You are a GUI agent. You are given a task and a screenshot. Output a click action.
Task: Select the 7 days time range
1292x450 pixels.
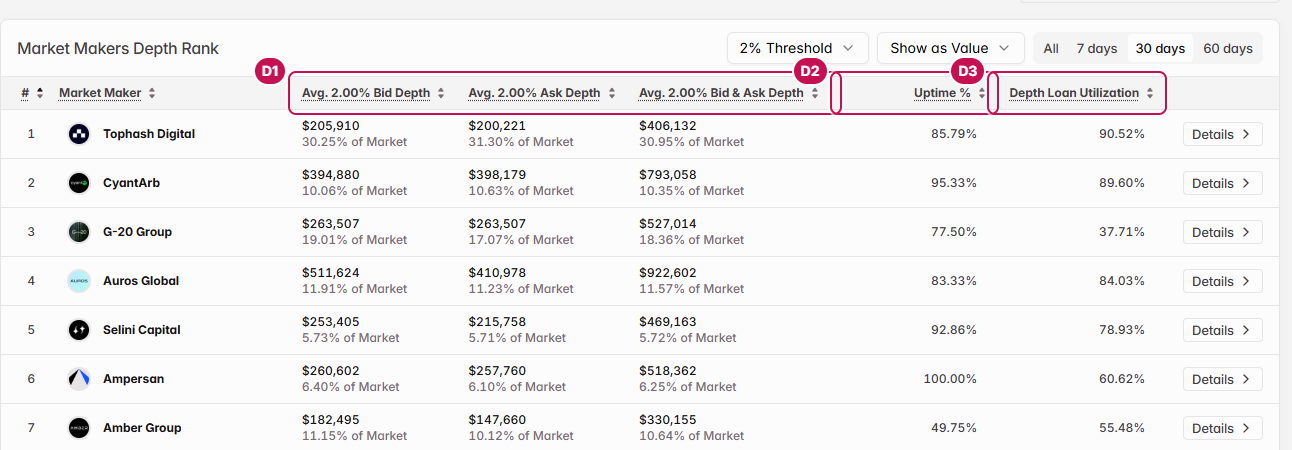click(1096, 48)
